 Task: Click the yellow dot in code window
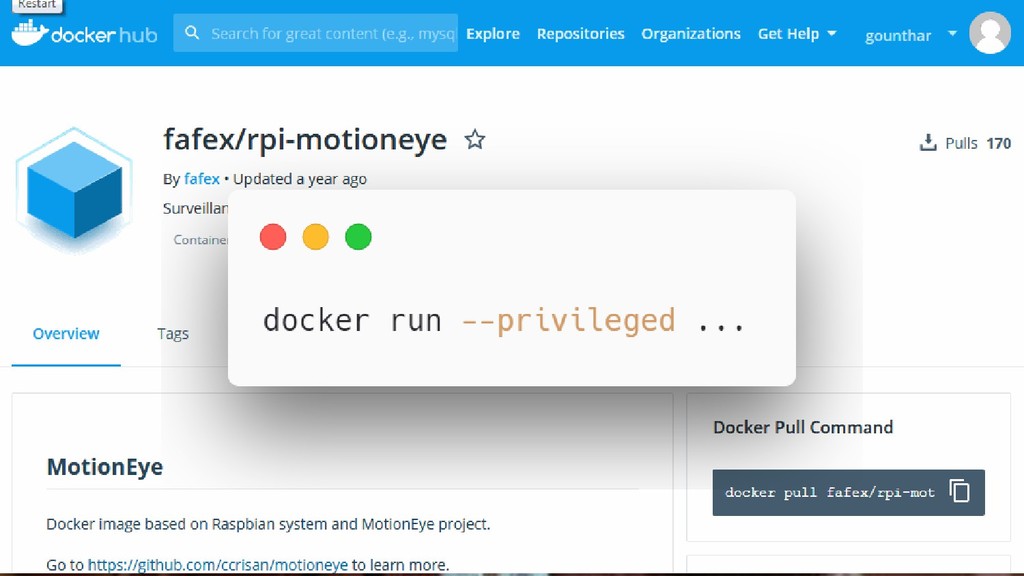coord(315,236)
